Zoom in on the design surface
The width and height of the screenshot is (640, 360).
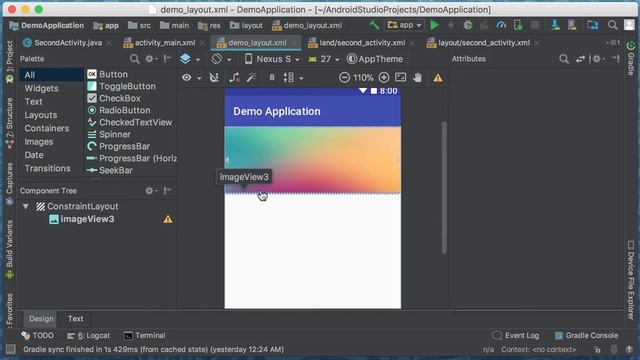(x=384, y=78)
